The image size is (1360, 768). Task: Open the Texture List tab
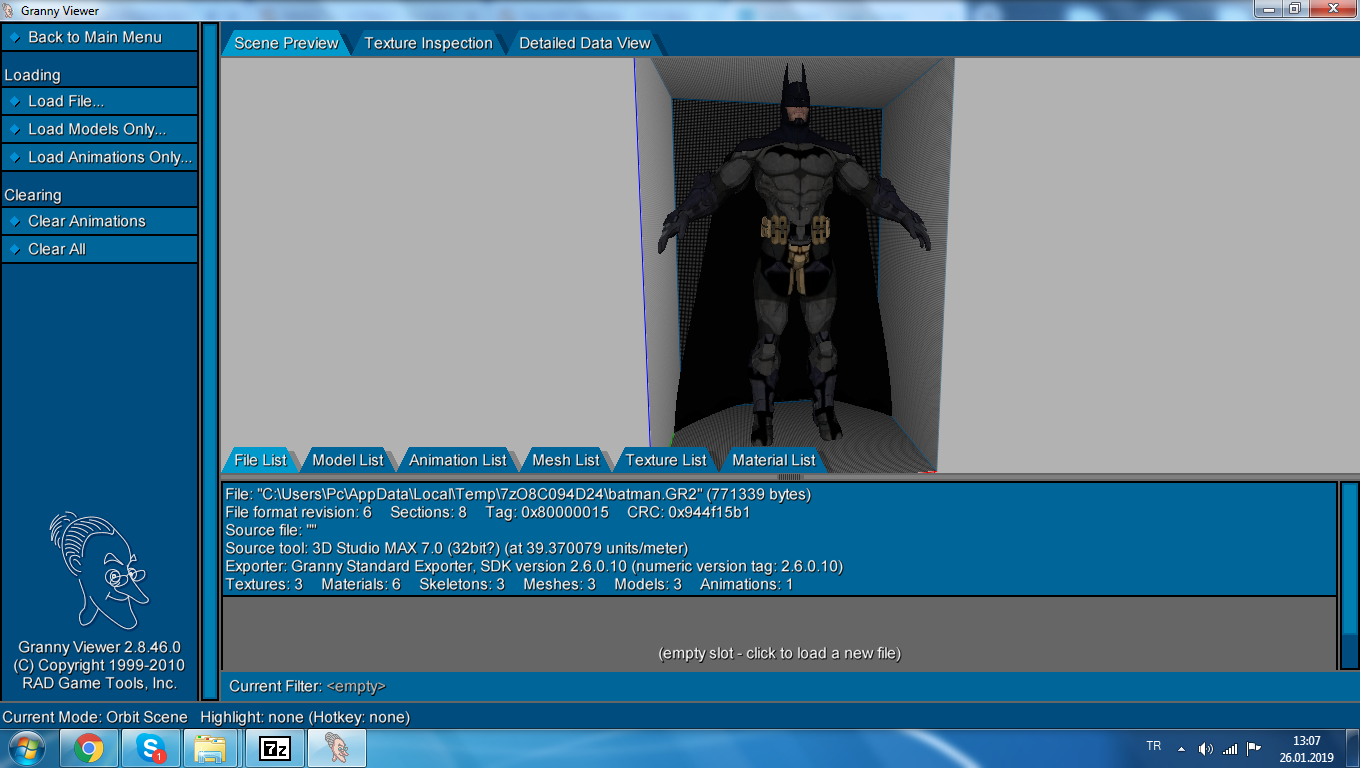pyautogui.click(x=665, y=460)
